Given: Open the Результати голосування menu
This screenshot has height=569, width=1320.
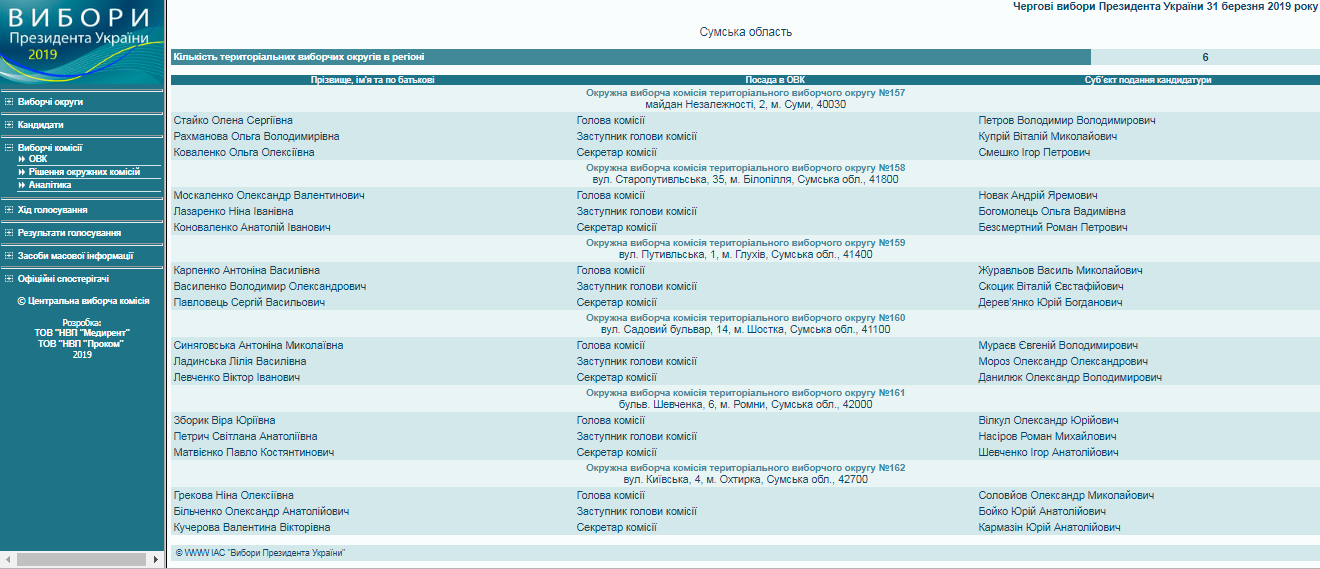Looking at the screenshot, I should [69, 233].
